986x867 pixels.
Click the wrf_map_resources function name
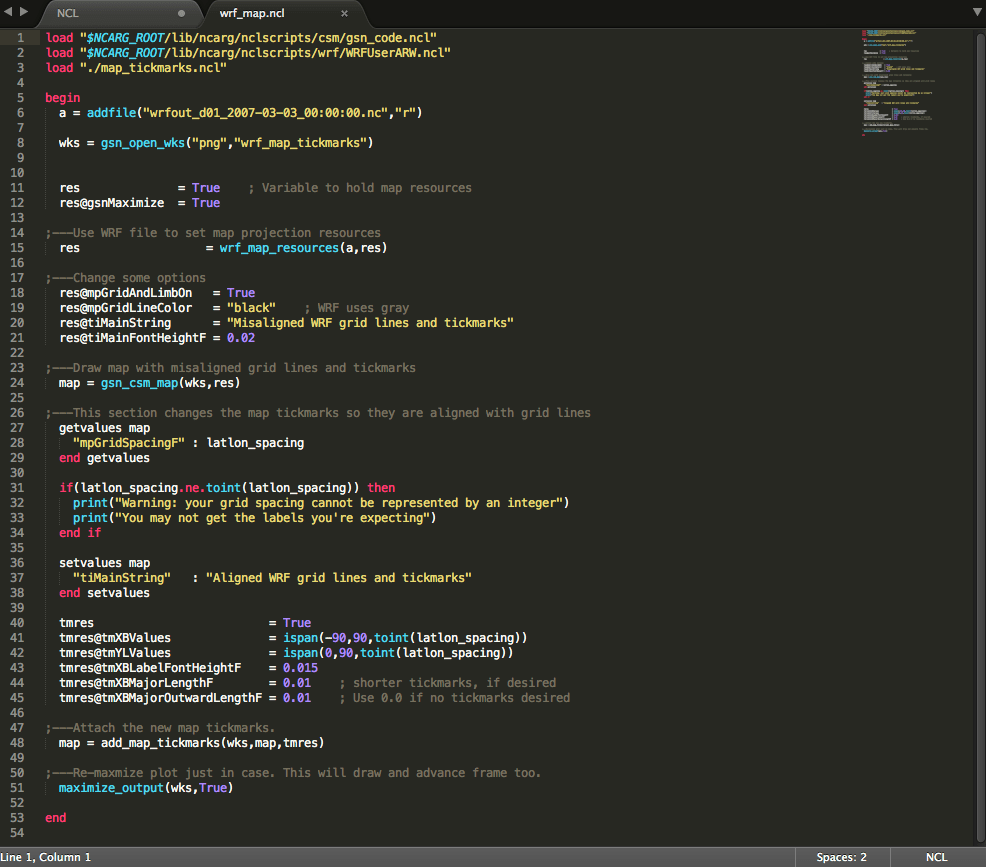coord(279,248)
